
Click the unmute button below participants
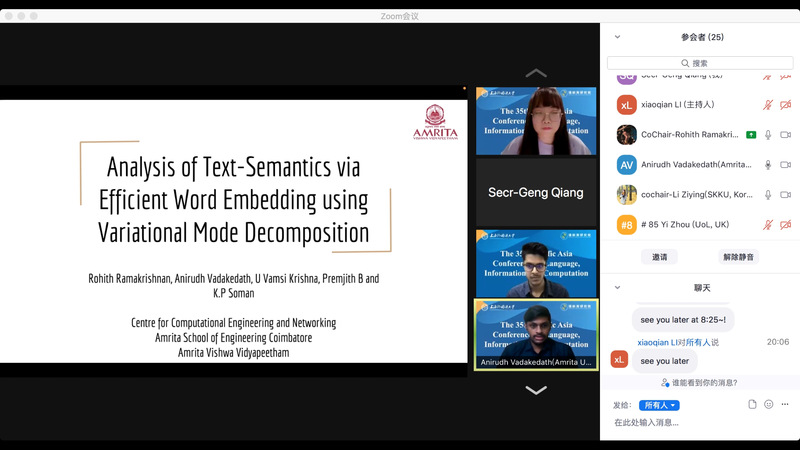coord(739,257)
